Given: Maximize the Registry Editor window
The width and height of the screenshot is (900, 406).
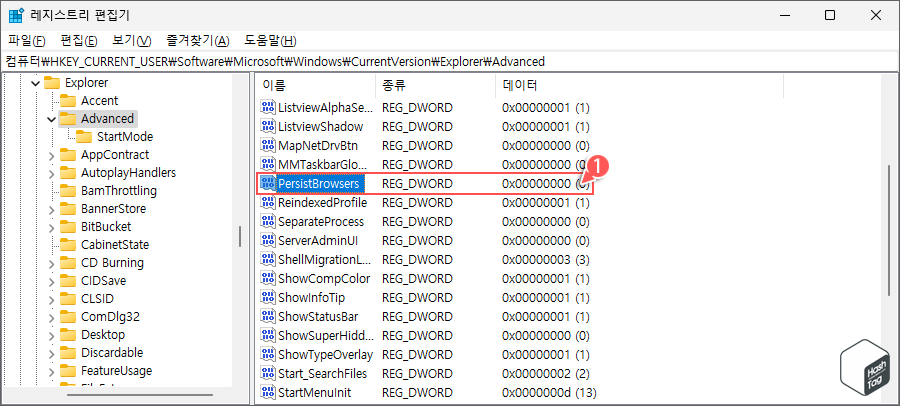Looking at the screenshot, I should coord(830,16).
